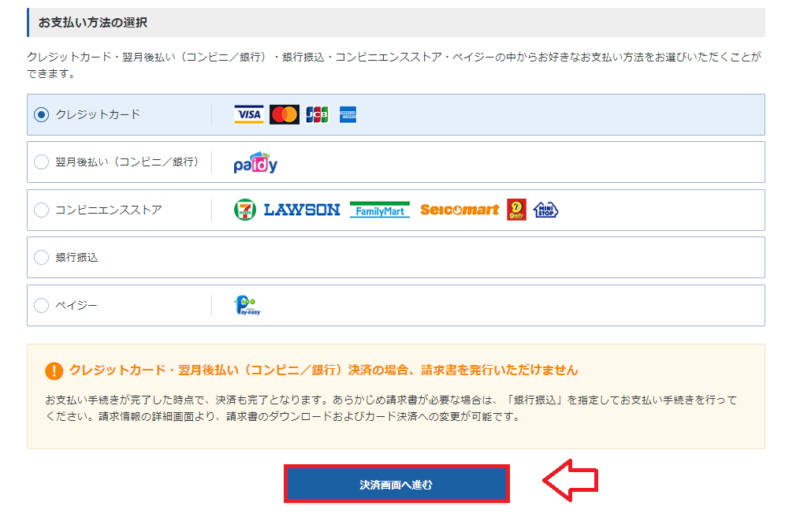Click the LAWSON logo
This screenshot has height=521, width=800.
(302, 210)
